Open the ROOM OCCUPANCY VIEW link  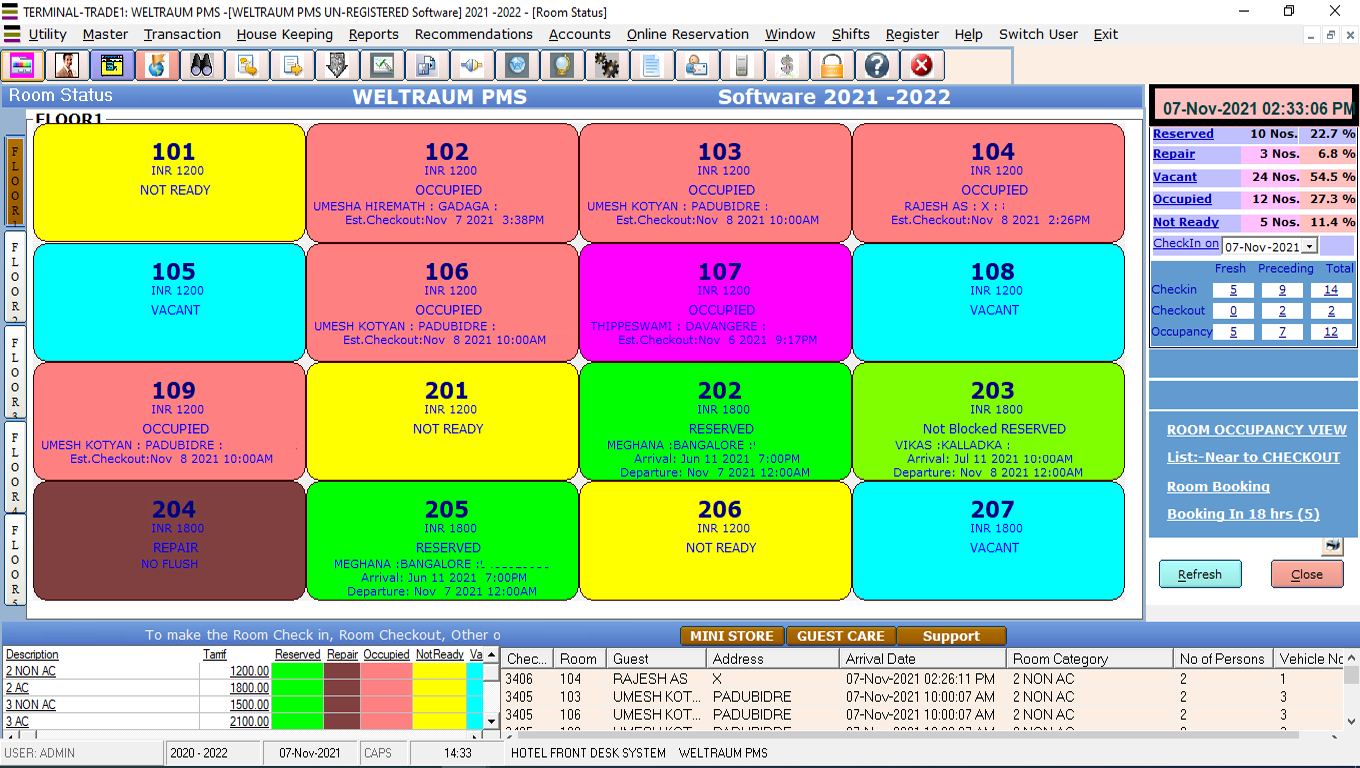click(x=1257, y=430)
